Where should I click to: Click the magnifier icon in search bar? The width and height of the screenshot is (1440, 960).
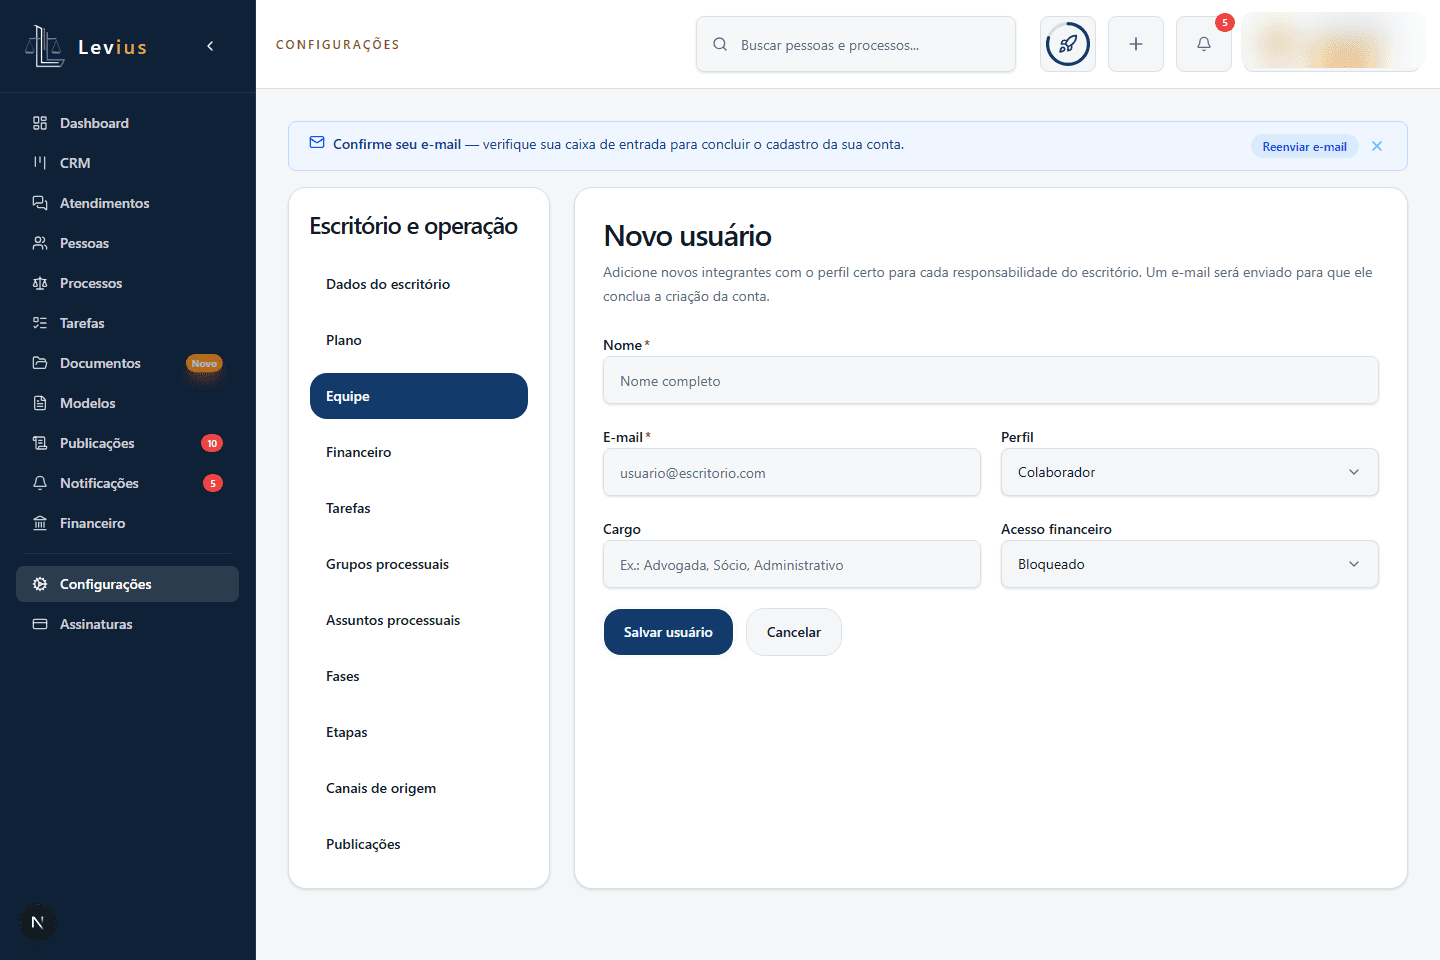(x=720, y=45)
